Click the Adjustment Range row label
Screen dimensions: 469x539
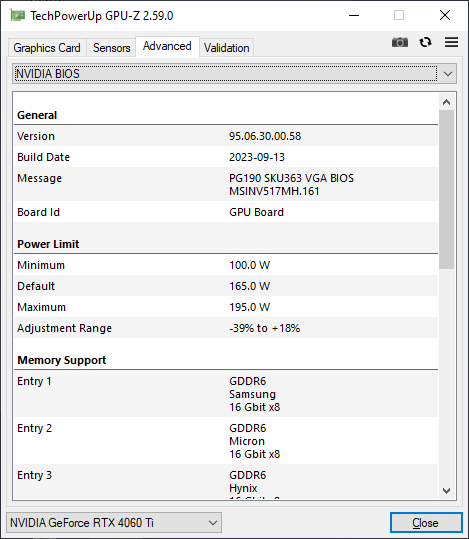pyautogui.click(x=64, y=328)
